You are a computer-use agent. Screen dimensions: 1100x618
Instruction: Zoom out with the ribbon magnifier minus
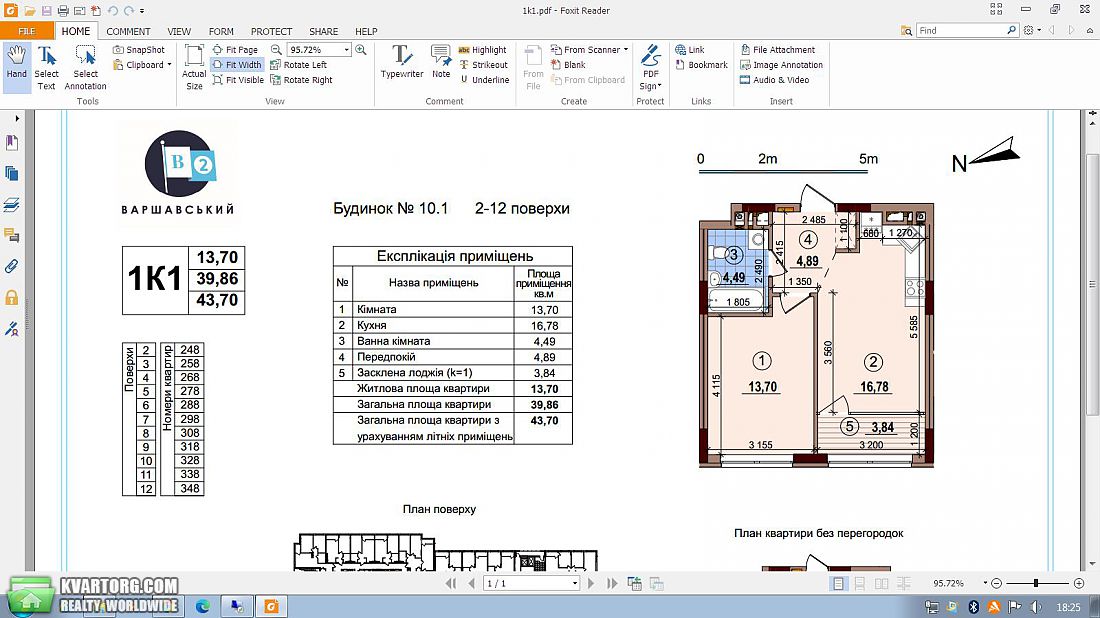tap(276, 50)
